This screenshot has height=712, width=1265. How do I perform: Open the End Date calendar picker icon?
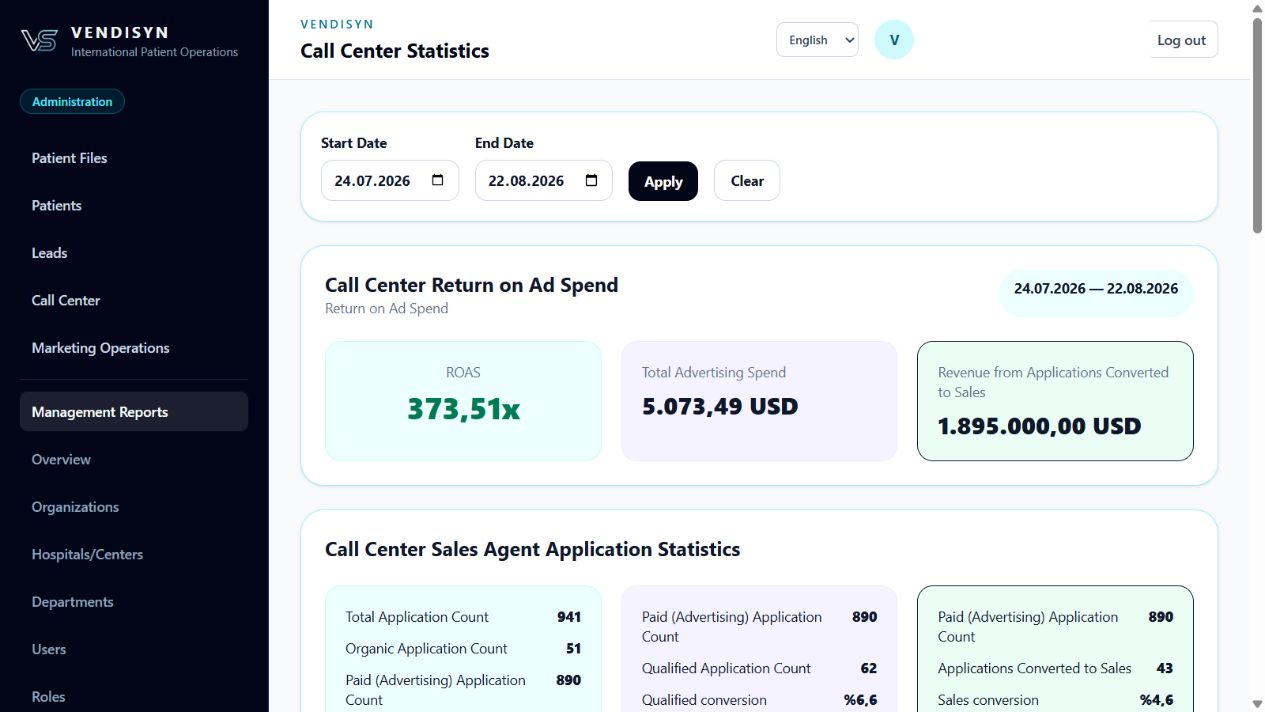tap(592, 181)
